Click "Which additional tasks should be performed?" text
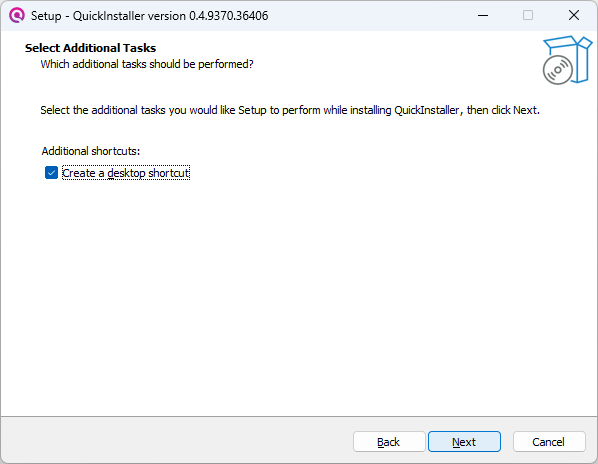Viewport: 598px width, 464px height. [147, 64]
